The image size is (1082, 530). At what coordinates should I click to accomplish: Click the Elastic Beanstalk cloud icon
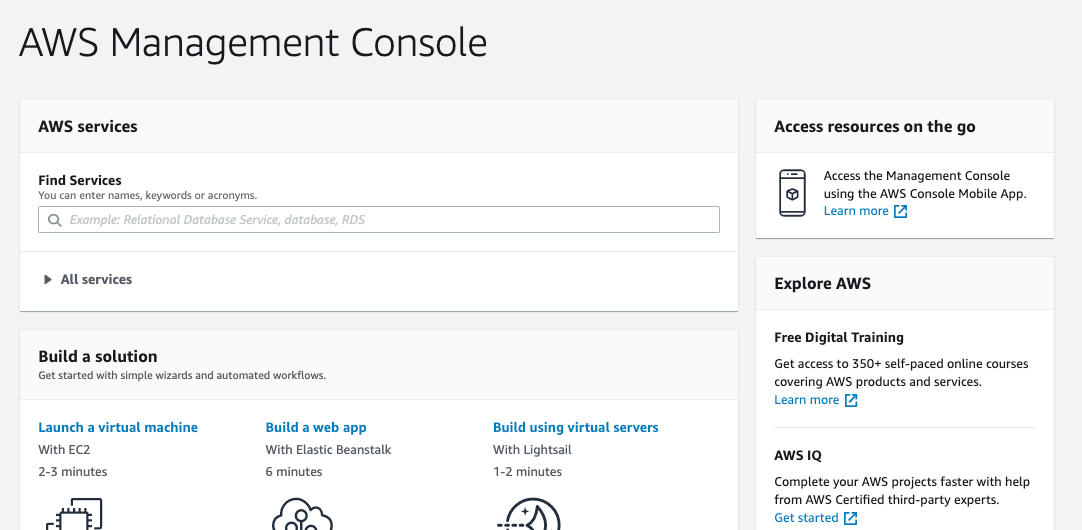click(x=302, y=514)
